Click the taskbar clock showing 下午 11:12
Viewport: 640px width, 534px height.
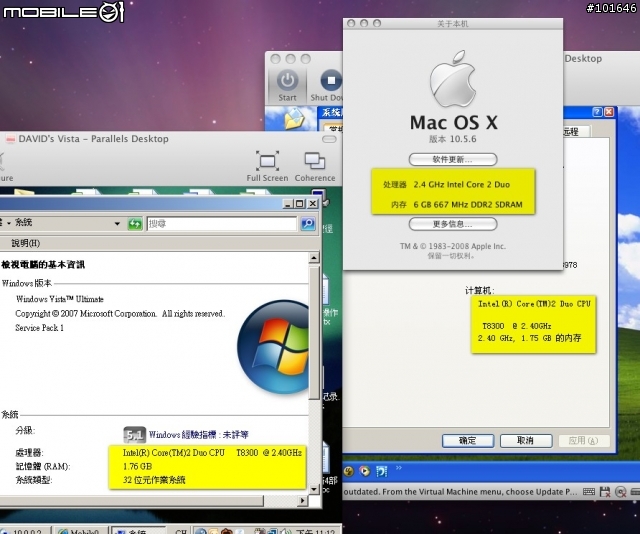coord(316,531)
